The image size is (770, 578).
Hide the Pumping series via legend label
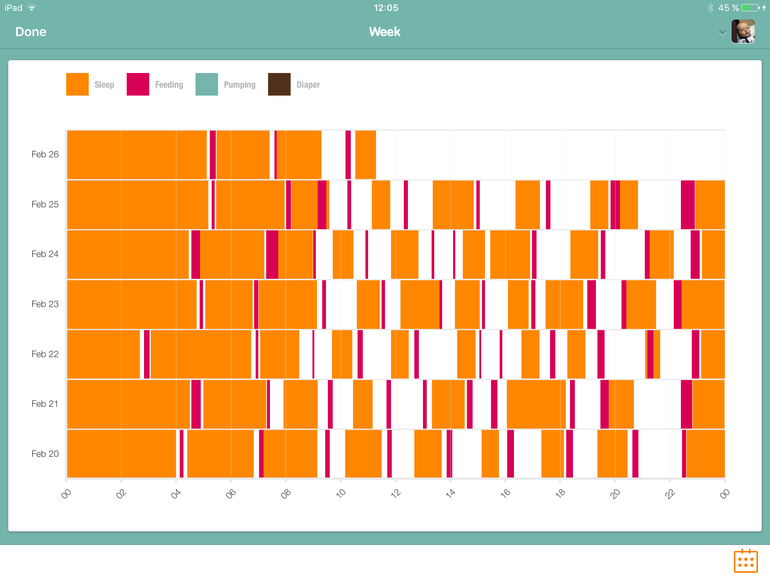coord(240,85)
